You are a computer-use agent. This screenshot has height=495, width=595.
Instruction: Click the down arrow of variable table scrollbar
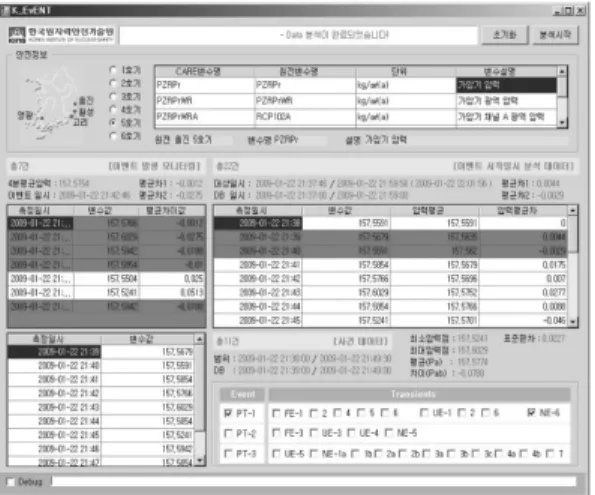pyautogui.click(x=562, y=123)
